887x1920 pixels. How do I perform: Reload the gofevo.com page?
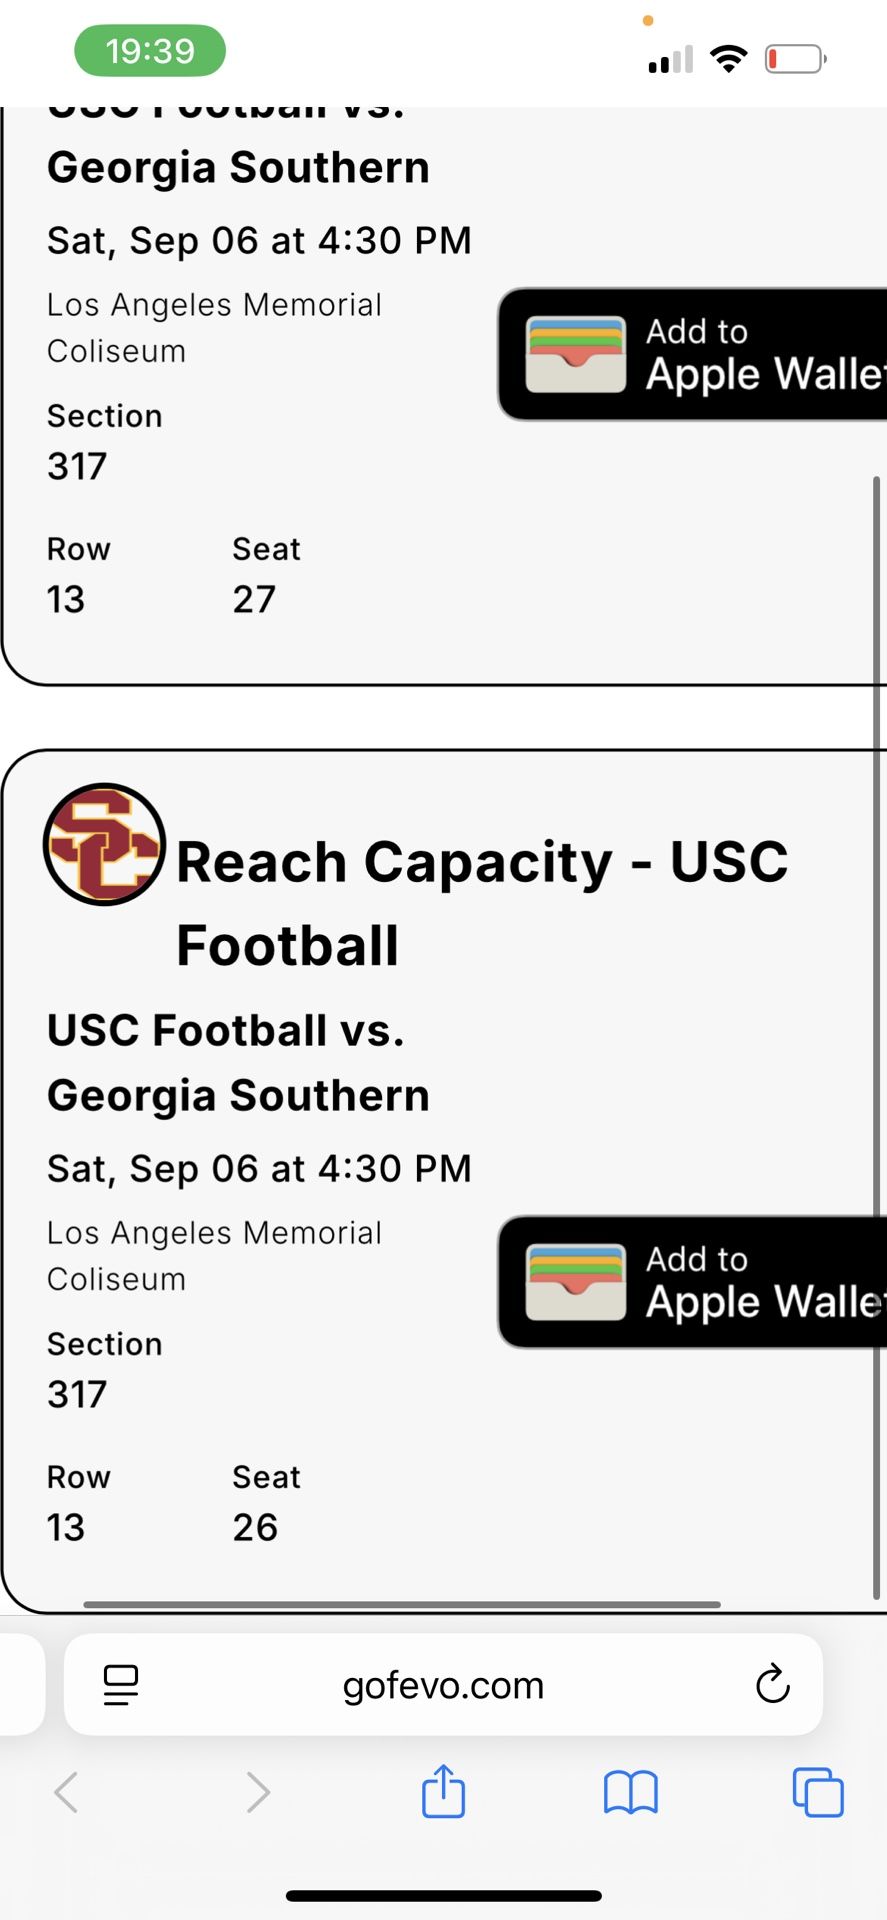pos(772,1684)
